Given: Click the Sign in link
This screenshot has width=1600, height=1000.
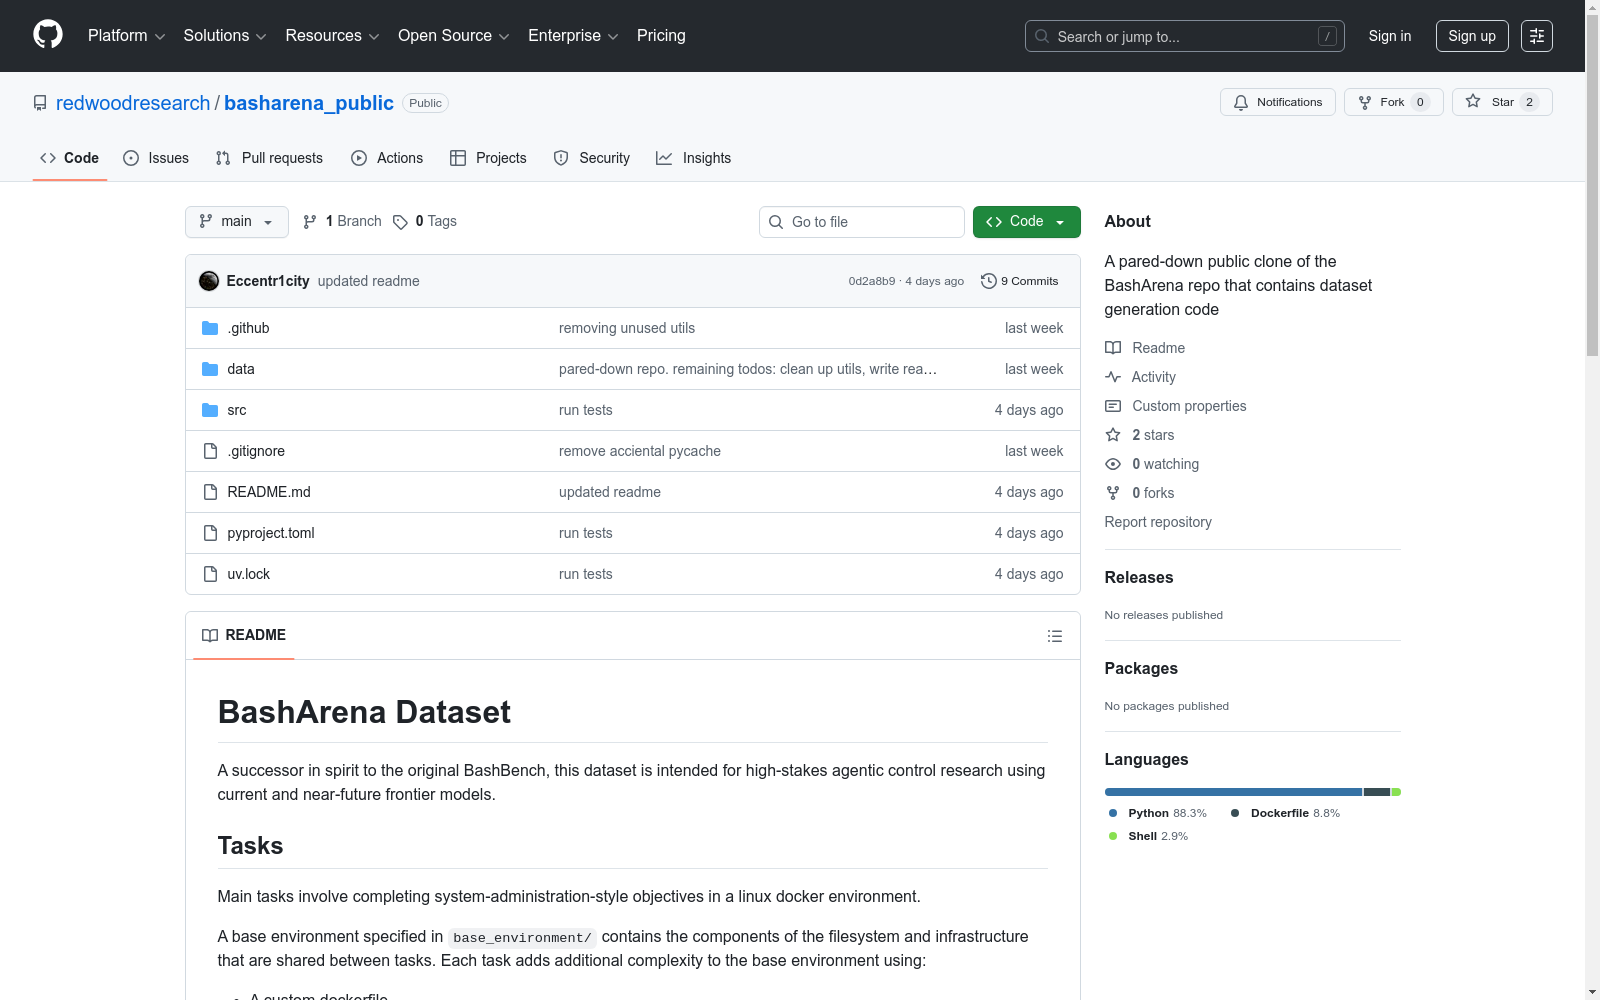Looking at the screenshot, I should 1390,36.
